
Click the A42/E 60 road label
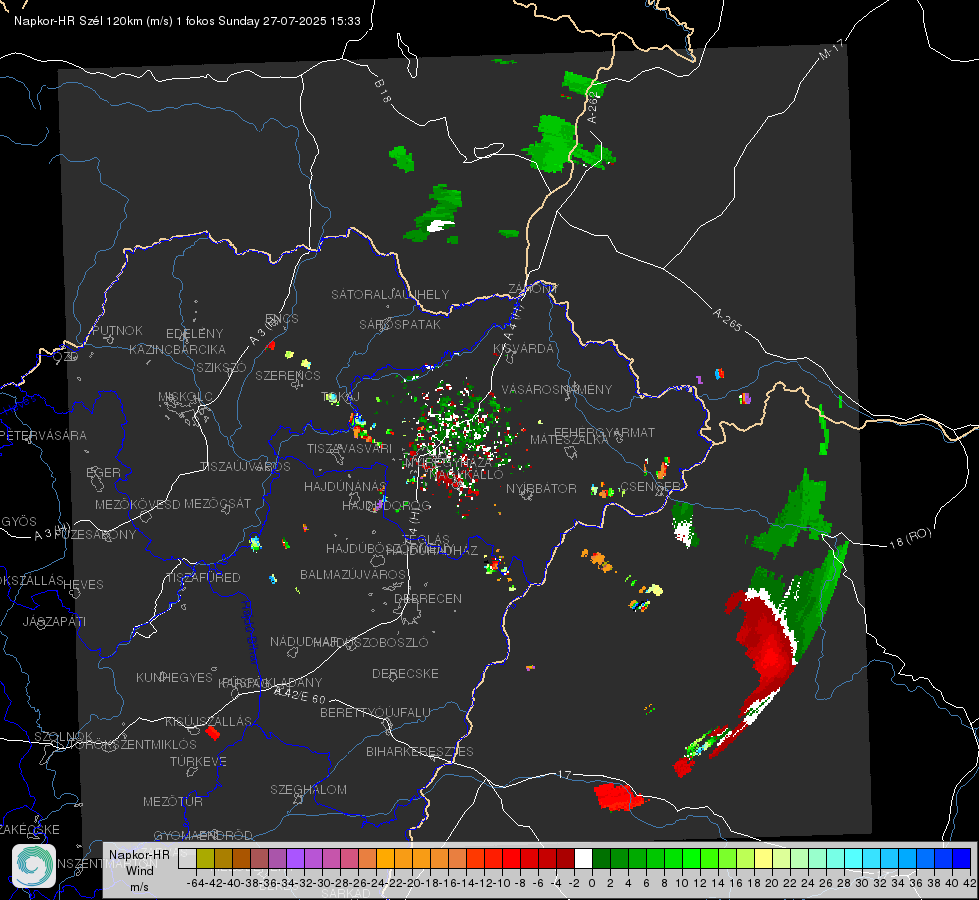(x=300, y=695)
